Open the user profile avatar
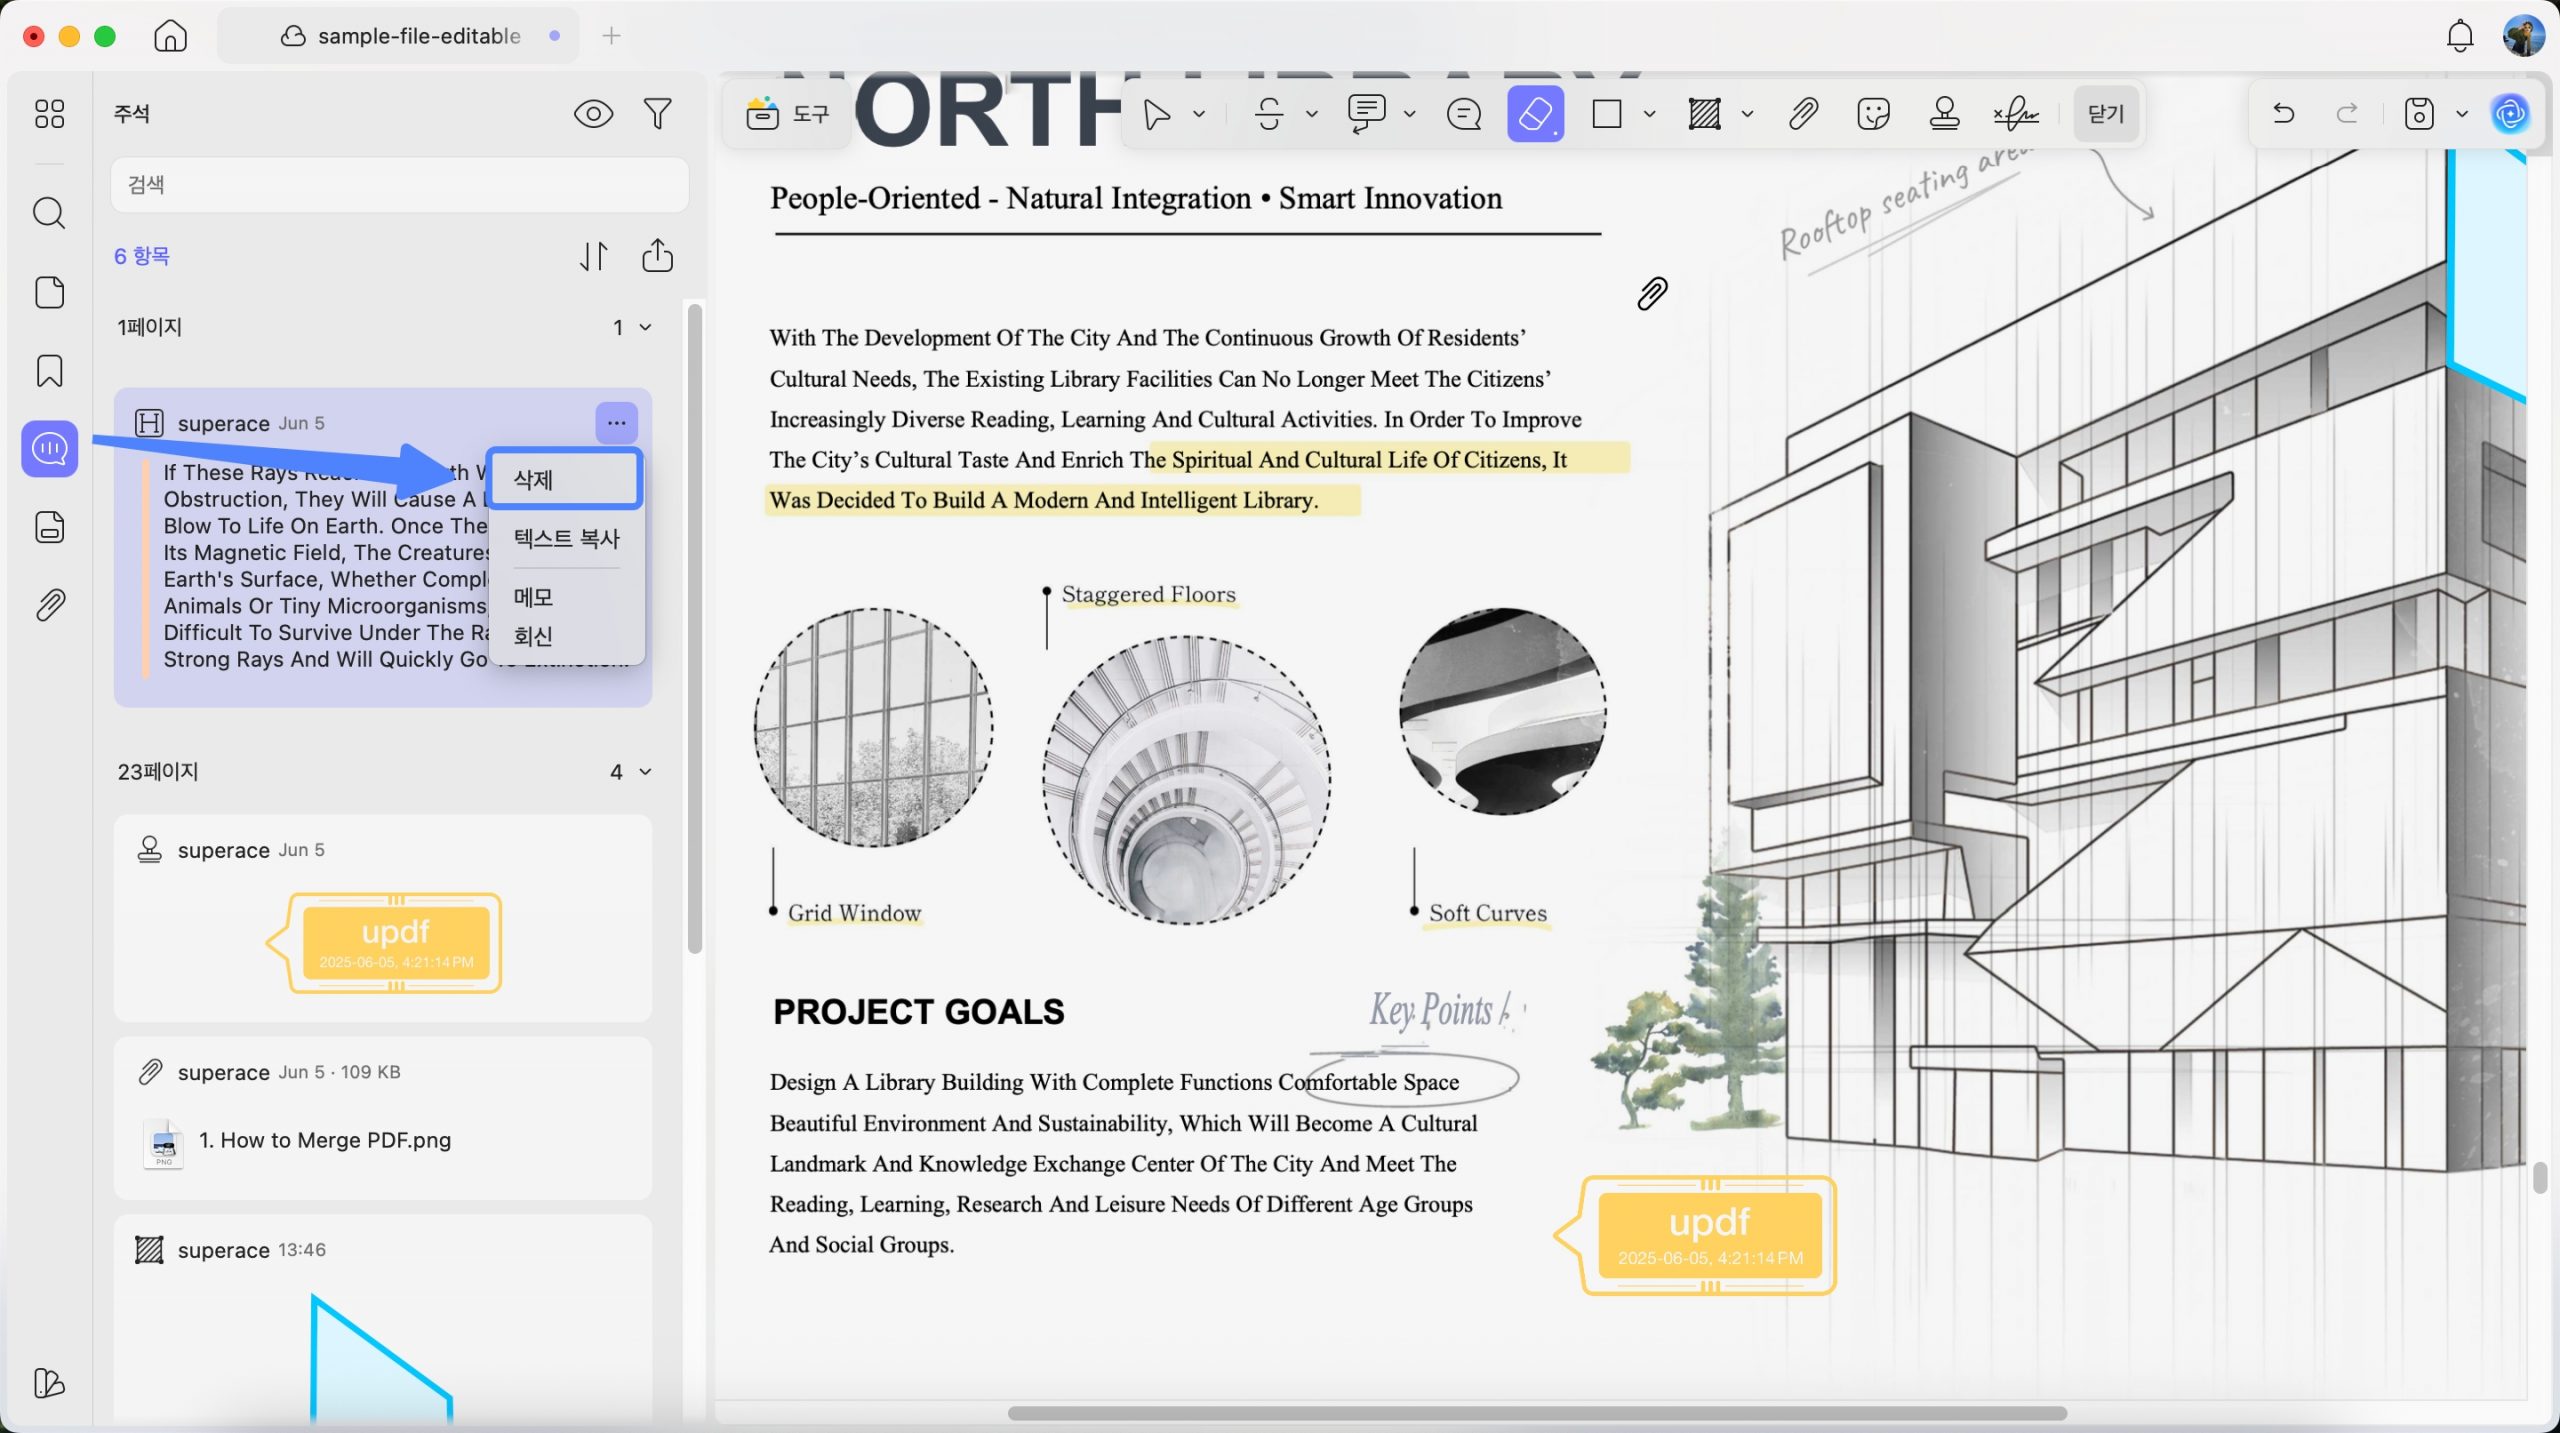The image size is (2560, 1433). (x=2523, y=36)
